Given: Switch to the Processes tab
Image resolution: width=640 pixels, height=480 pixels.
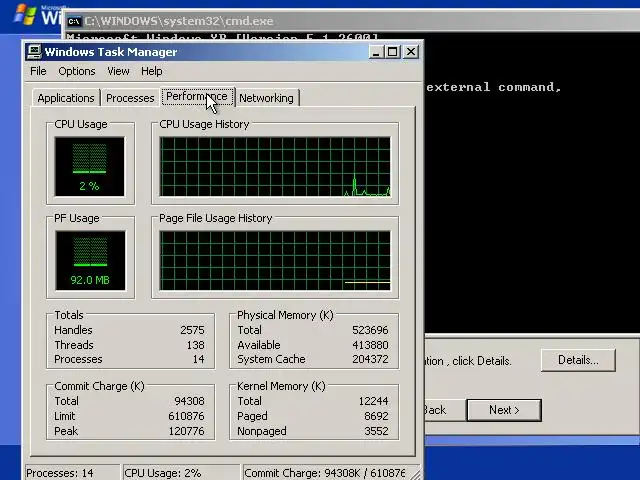Looking at the screenshot, I should [x=130, y=98].
